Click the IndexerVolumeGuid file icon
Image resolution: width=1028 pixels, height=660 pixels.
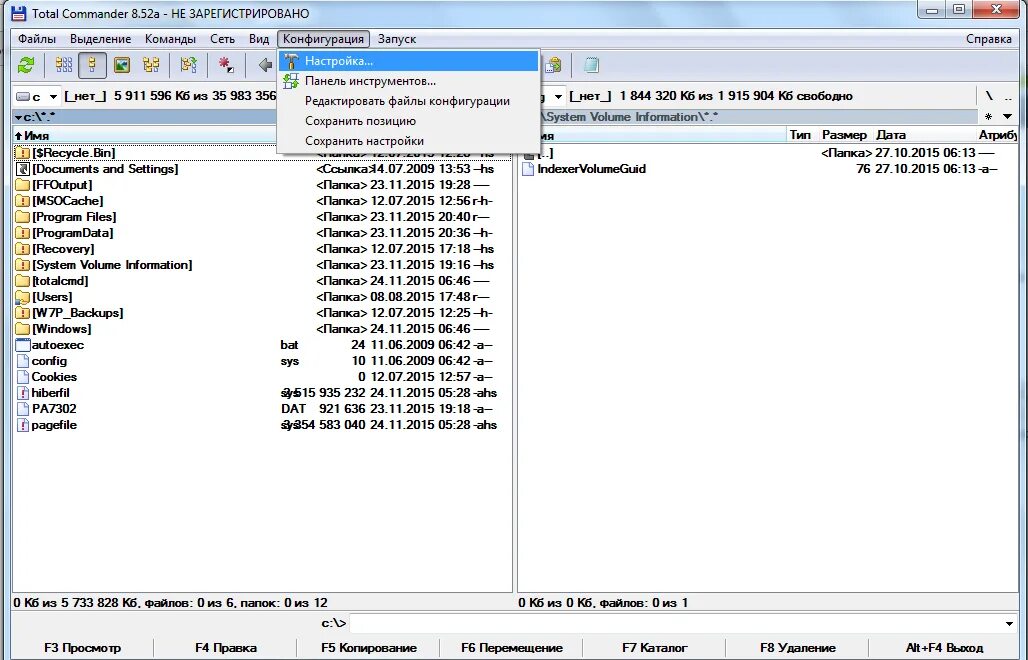[x=528, y=169]
